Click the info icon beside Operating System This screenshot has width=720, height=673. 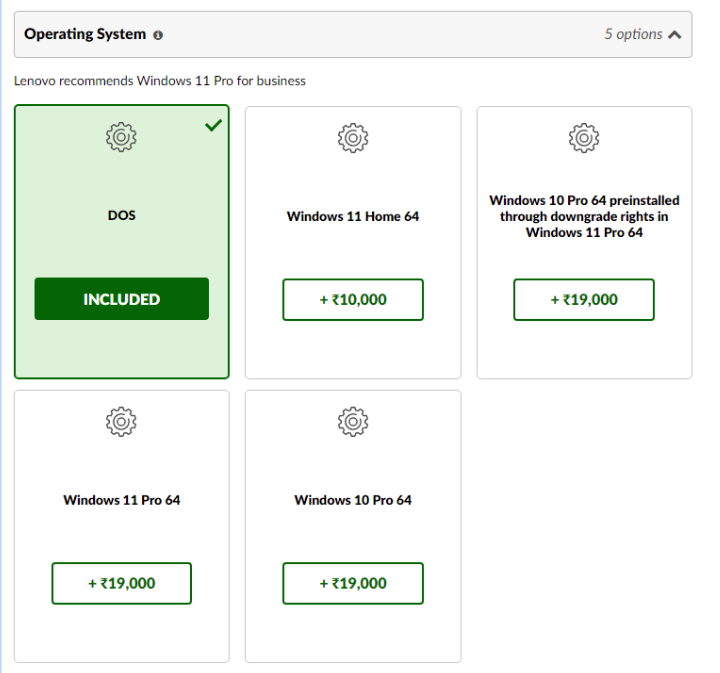pos(158,35)
